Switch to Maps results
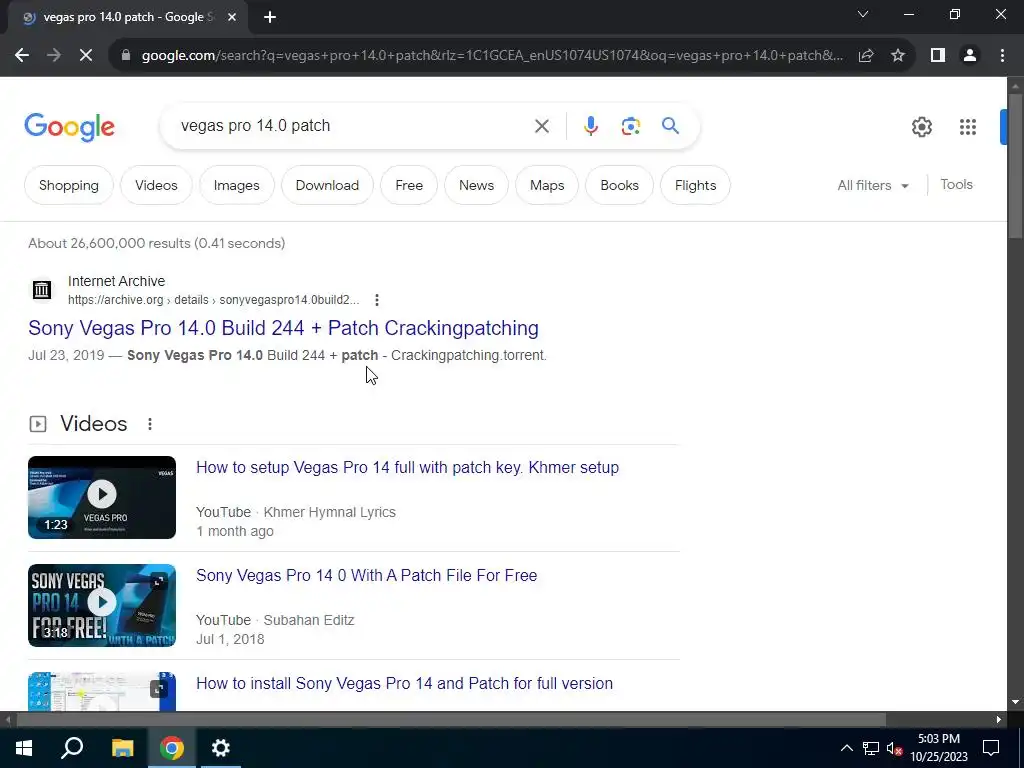The width and height of the screenshot is (1024, 768). (x=547, y=185)
